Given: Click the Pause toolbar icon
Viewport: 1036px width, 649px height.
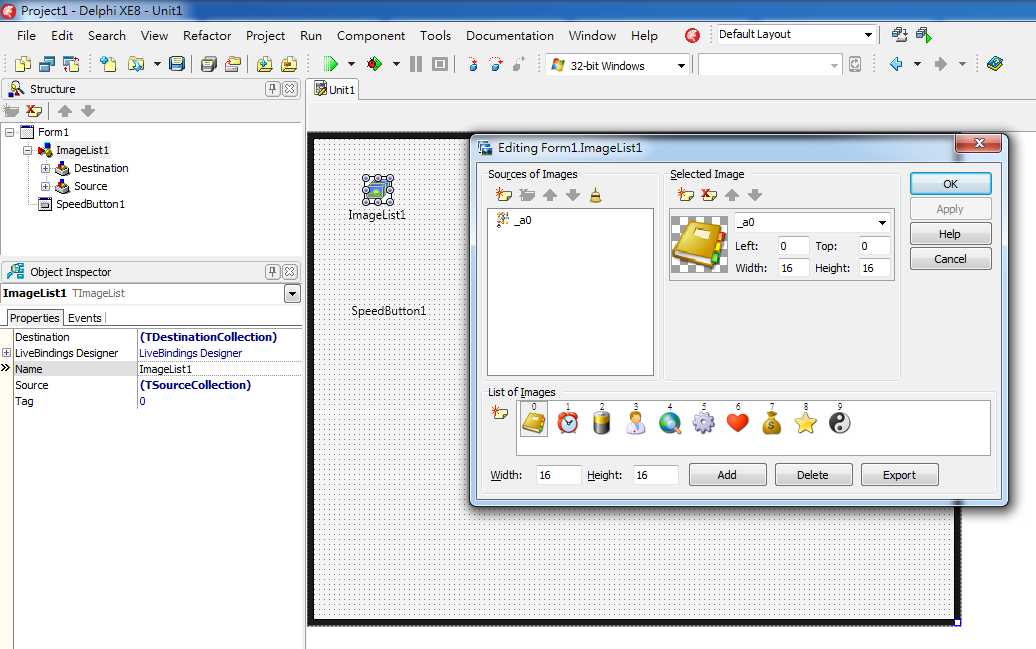Looking at the screenshot, I should click(x=416, y=64).
